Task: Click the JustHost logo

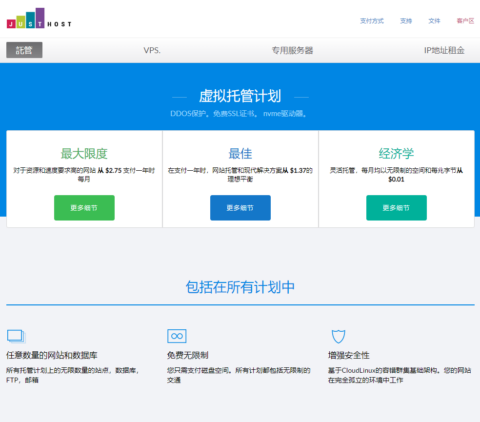Action: (x=39, y=18)
